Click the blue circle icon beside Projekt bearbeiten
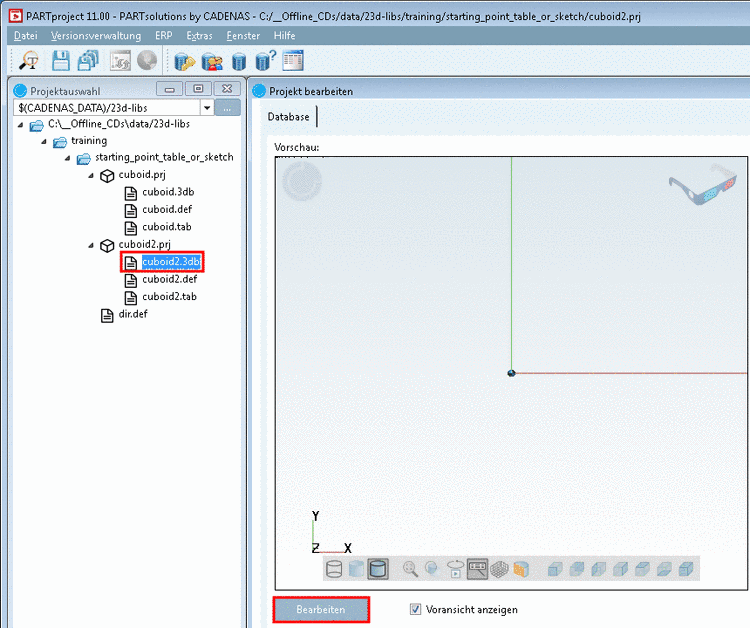This screenshot has height=628, width=750. pyautogui.click(x=259, y=91)
